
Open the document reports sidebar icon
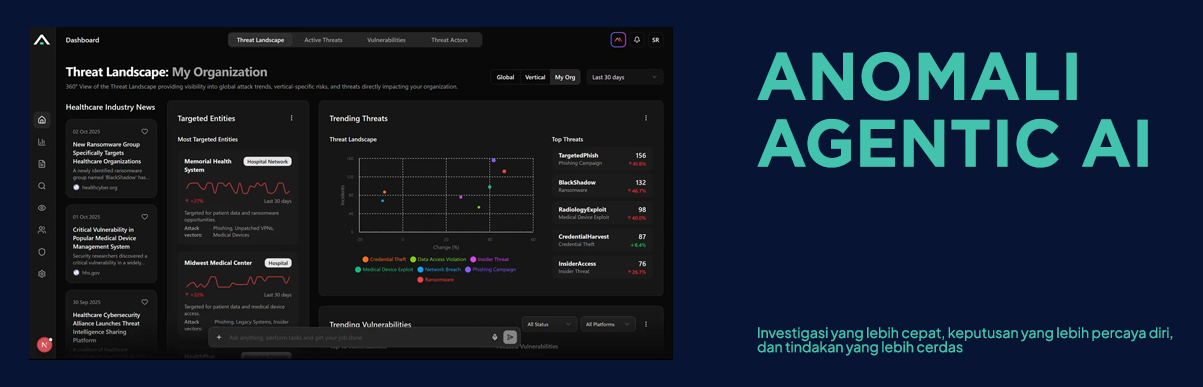click(x=41, y=164)
